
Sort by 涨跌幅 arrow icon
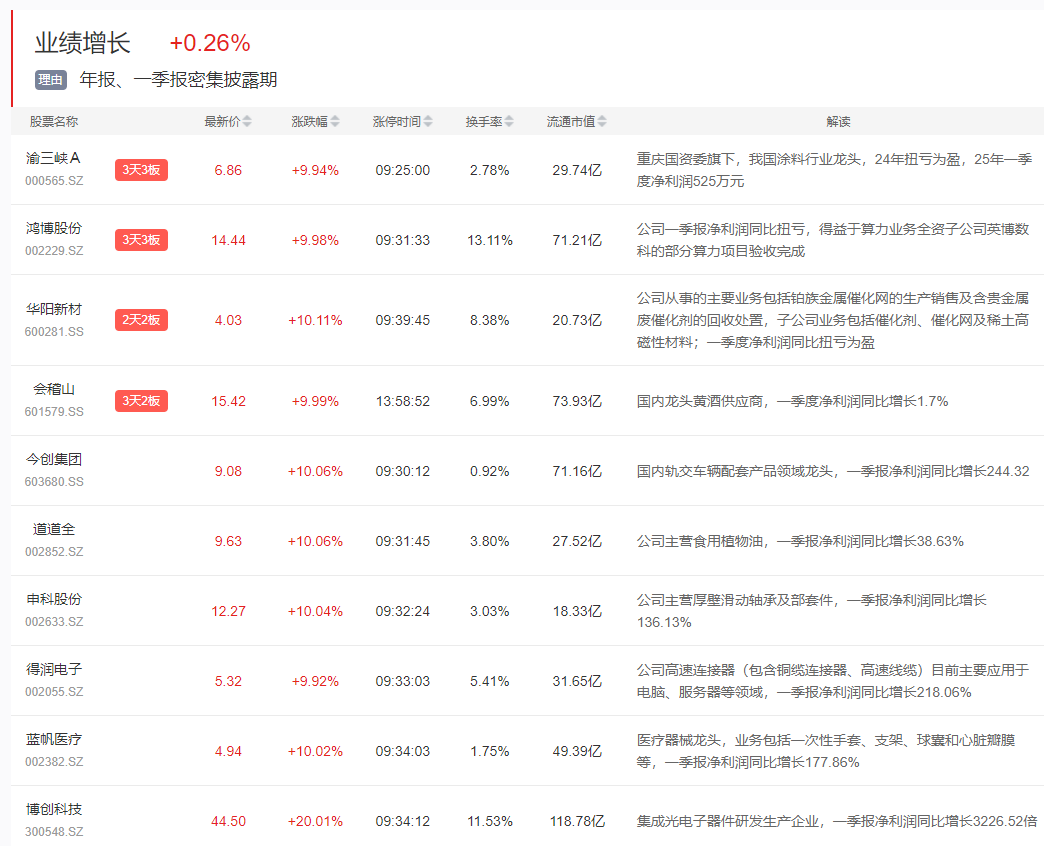coord(335,122)
